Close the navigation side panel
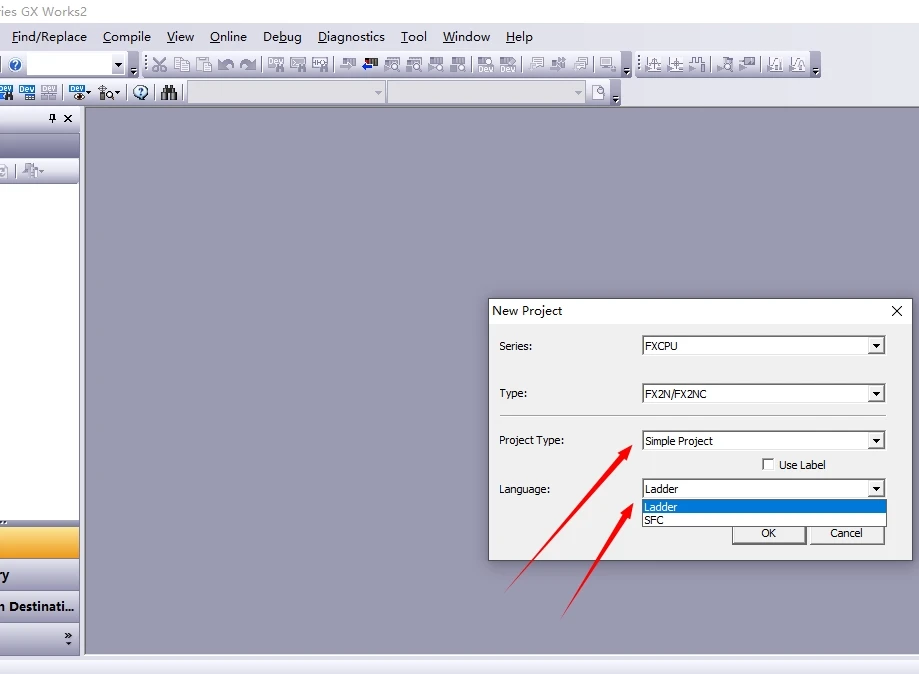Screen dimensions: 919x674 [68, 118]
